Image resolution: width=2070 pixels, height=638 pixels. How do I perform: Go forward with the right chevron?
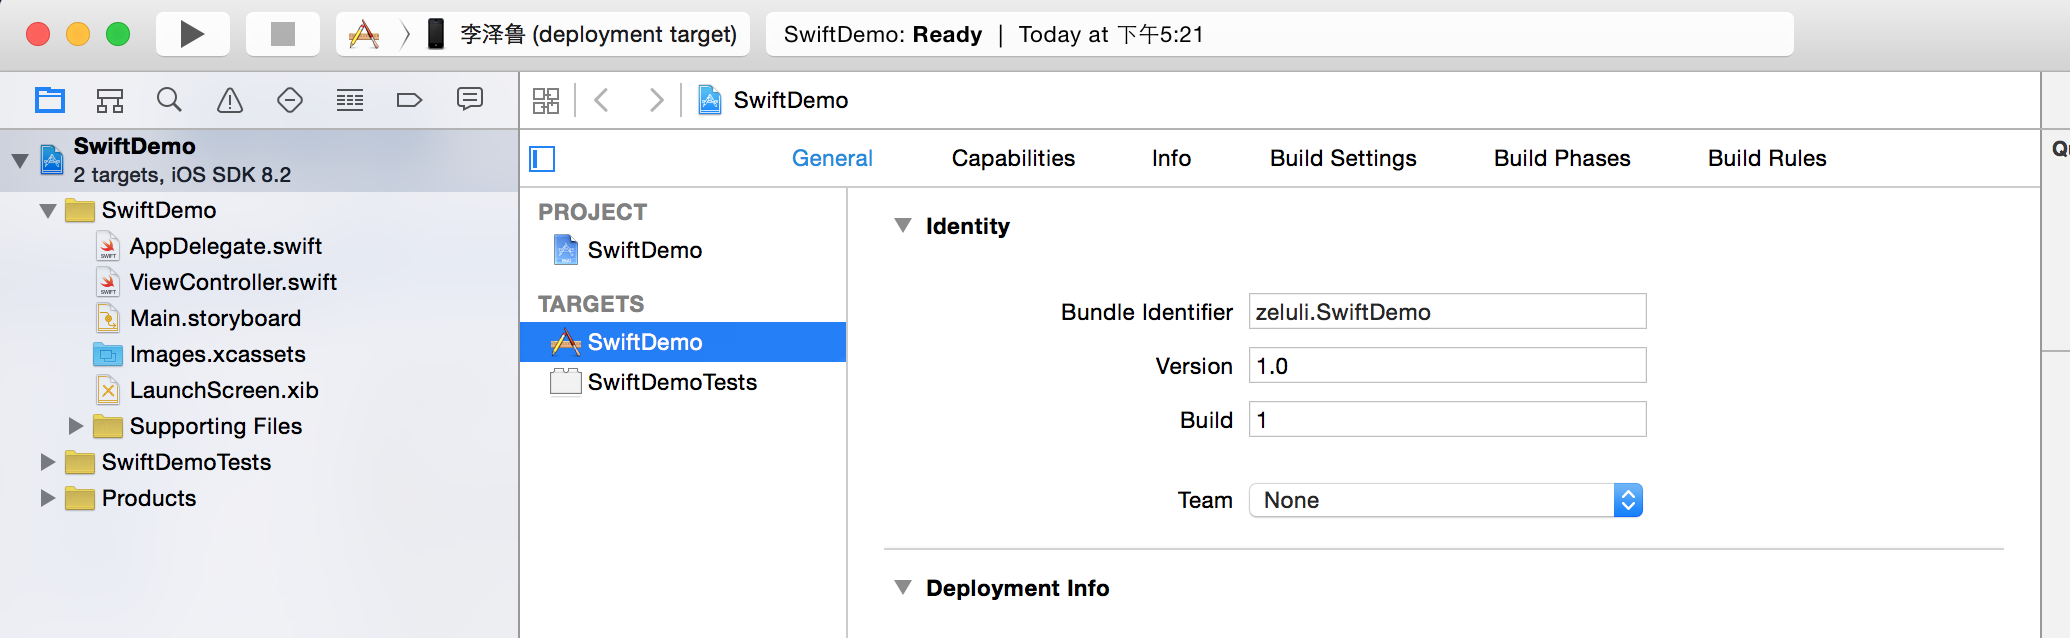(656, 100)
